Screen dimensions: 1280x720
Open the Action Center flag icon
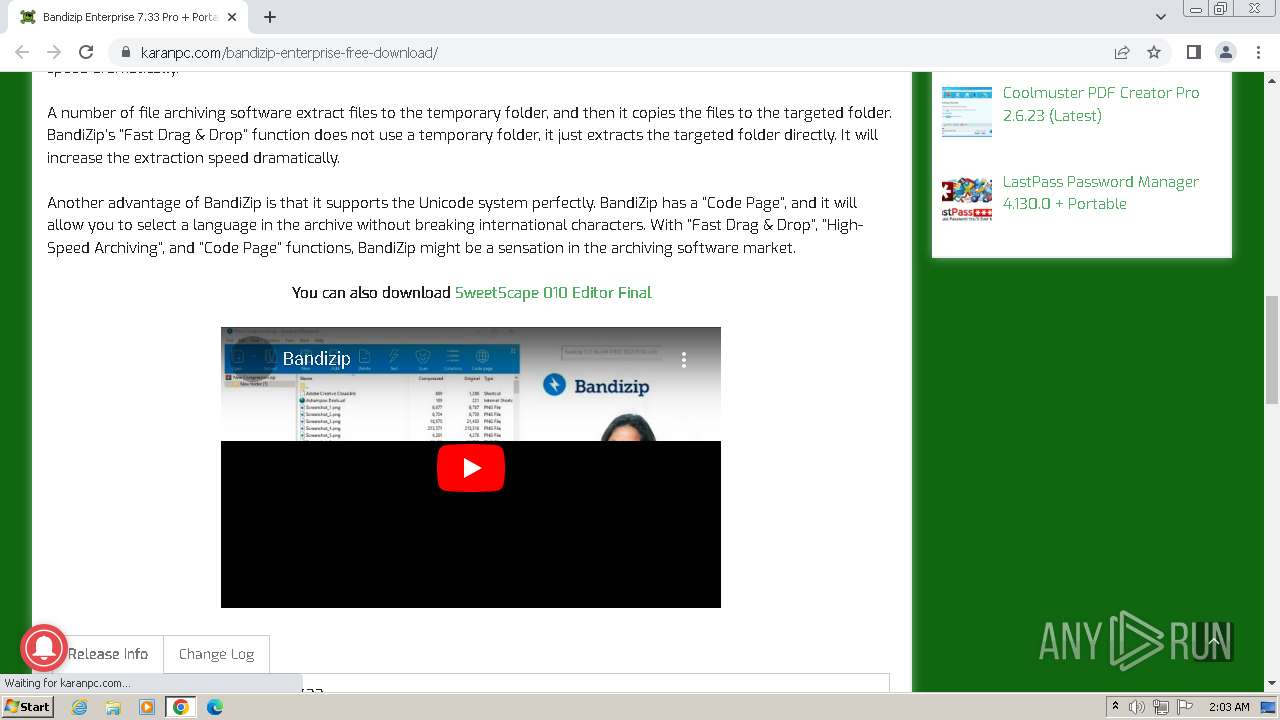[x=1184, y=707]
